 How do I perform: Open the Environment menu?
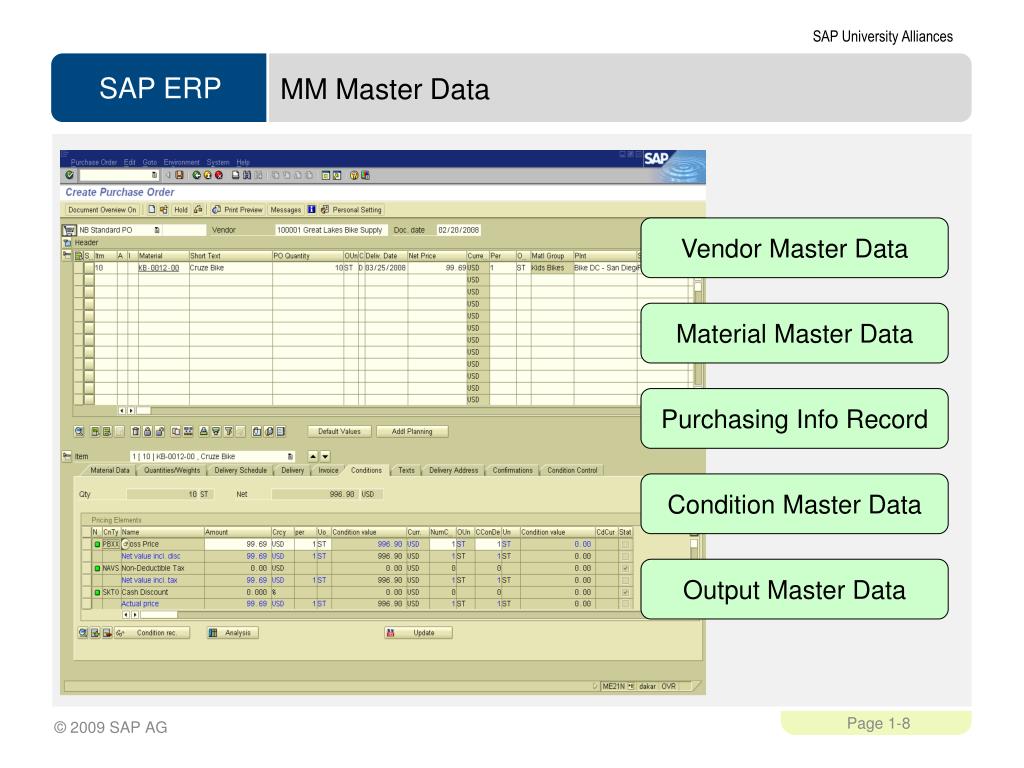[182, 162]
